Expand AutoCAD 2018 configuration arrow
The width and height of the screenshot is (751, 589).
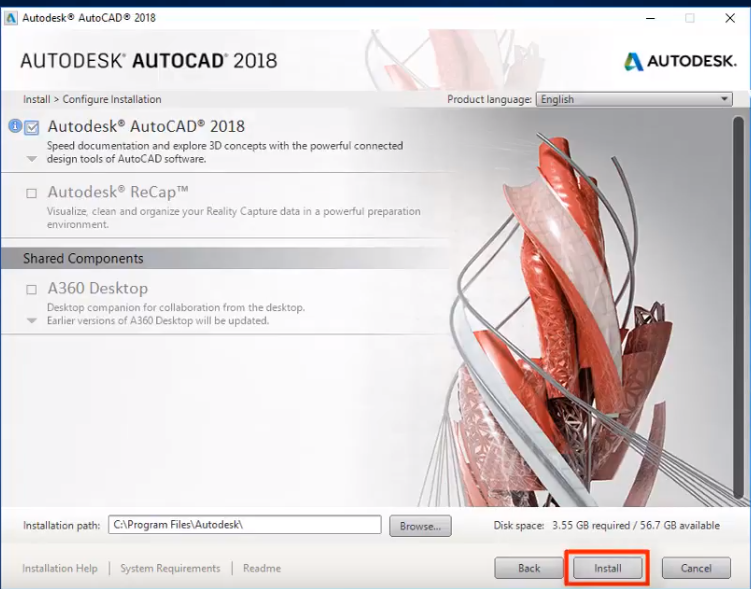pos(32,159)
